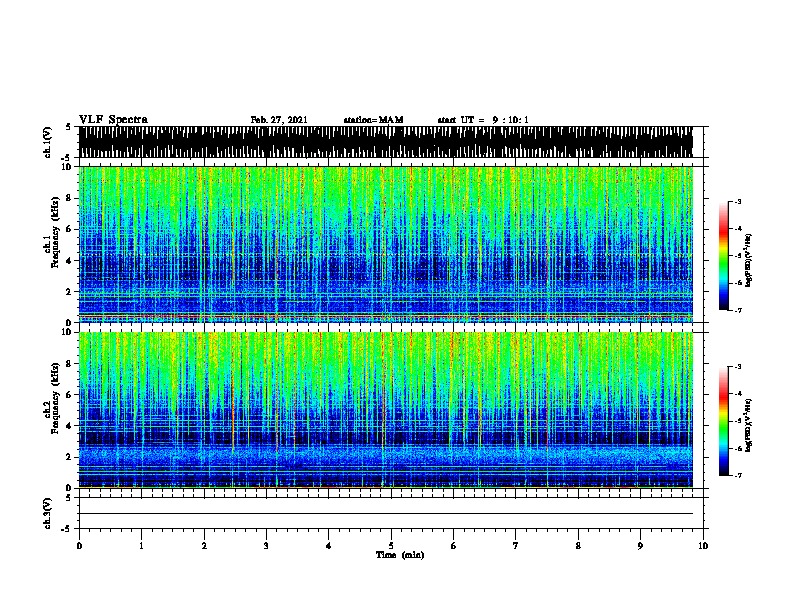Click the "-7" label on ch.1 color bar
792x612 pixels.
click(738, 310)
